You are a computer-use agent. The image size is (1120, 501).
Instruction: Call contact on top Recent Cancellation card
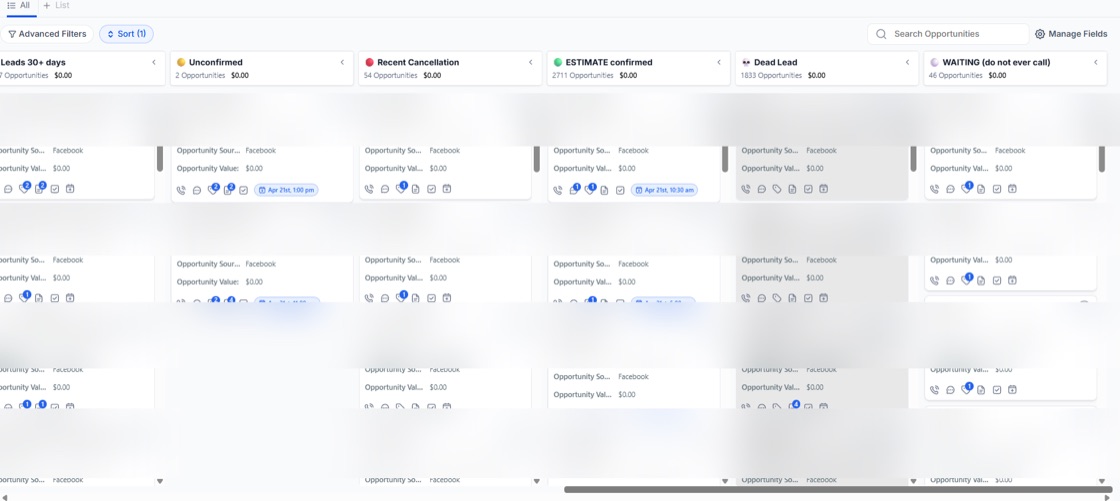click(369, 189)
